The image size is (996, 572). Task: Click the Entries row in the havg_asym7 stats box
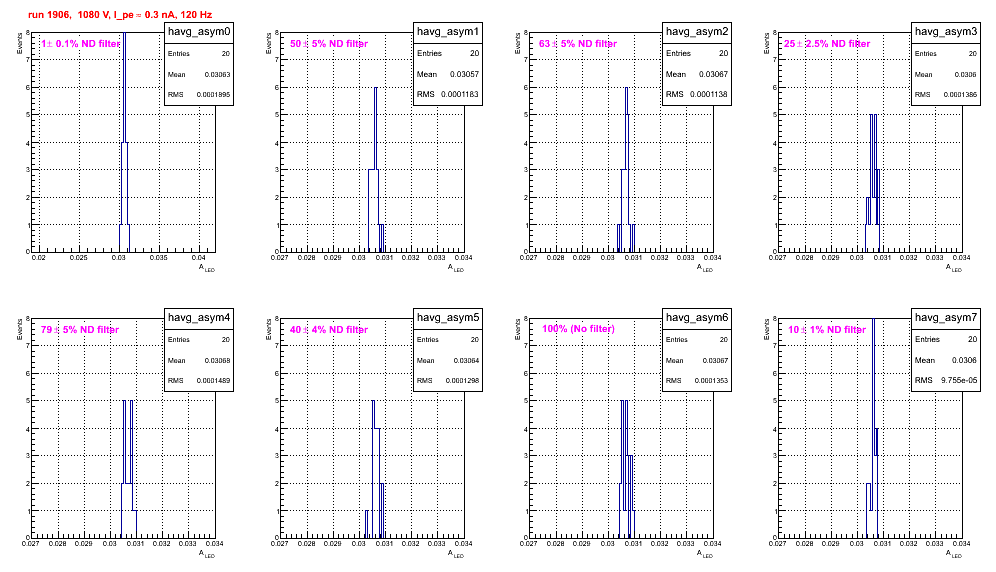coord(946,339)
